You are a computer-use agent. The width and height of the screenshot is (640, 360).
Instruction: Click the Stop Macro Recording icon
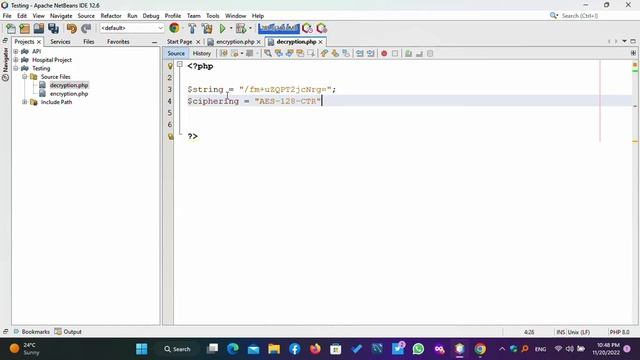[x=395, y=53]
